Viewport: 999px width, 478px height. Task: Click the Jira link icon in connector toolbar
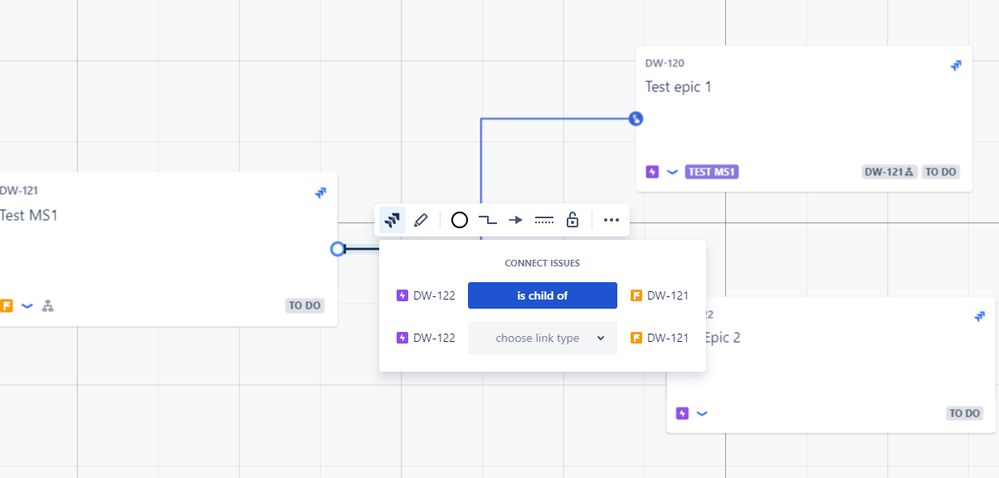(x=392, y=221)
